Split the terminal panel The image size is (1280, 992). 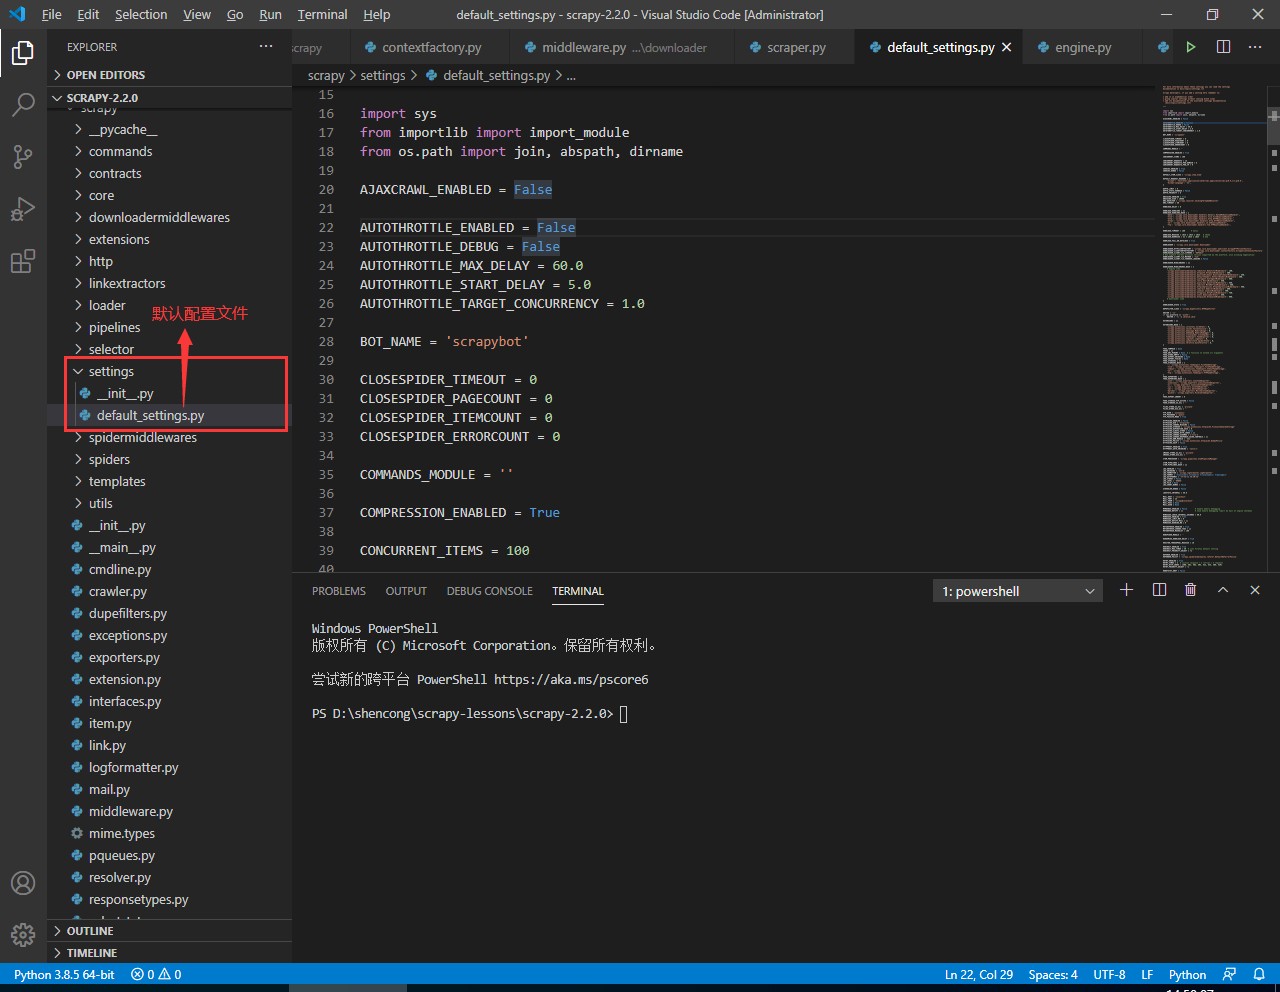click(1159, 590)
